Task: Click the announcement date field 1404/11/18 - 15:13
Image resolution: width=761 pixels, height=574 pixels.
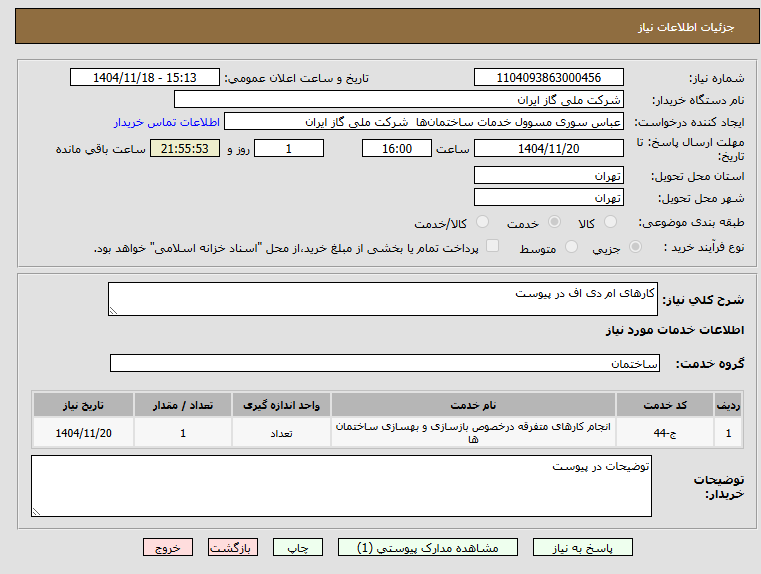Action: 145,77
